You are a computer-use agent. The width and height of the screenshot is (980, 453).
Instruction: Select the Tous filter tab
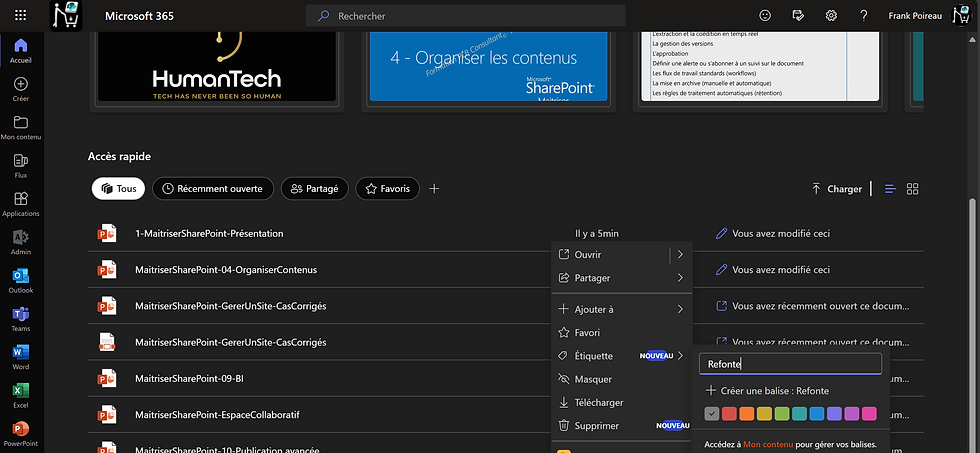coord(118,189)
